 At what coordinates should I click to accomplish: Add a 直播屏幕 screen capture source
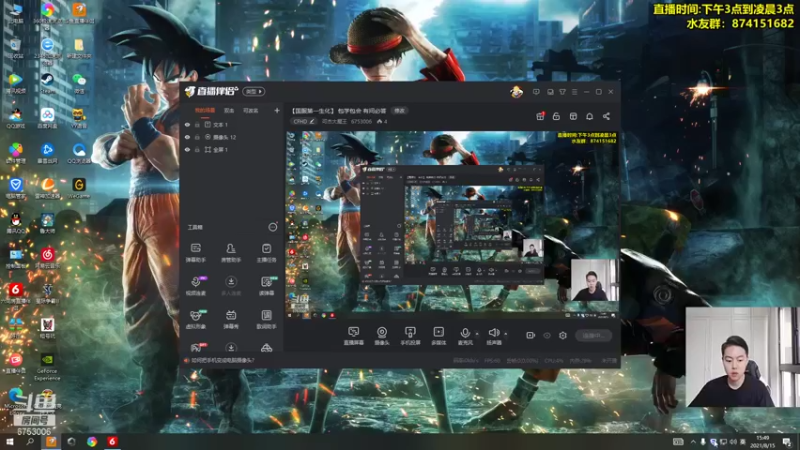[x=353, y=336]
